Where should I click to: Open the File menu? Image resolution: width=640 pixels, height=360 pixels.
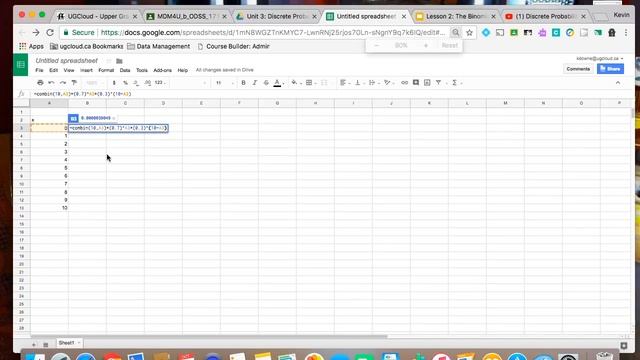[39, 70]
